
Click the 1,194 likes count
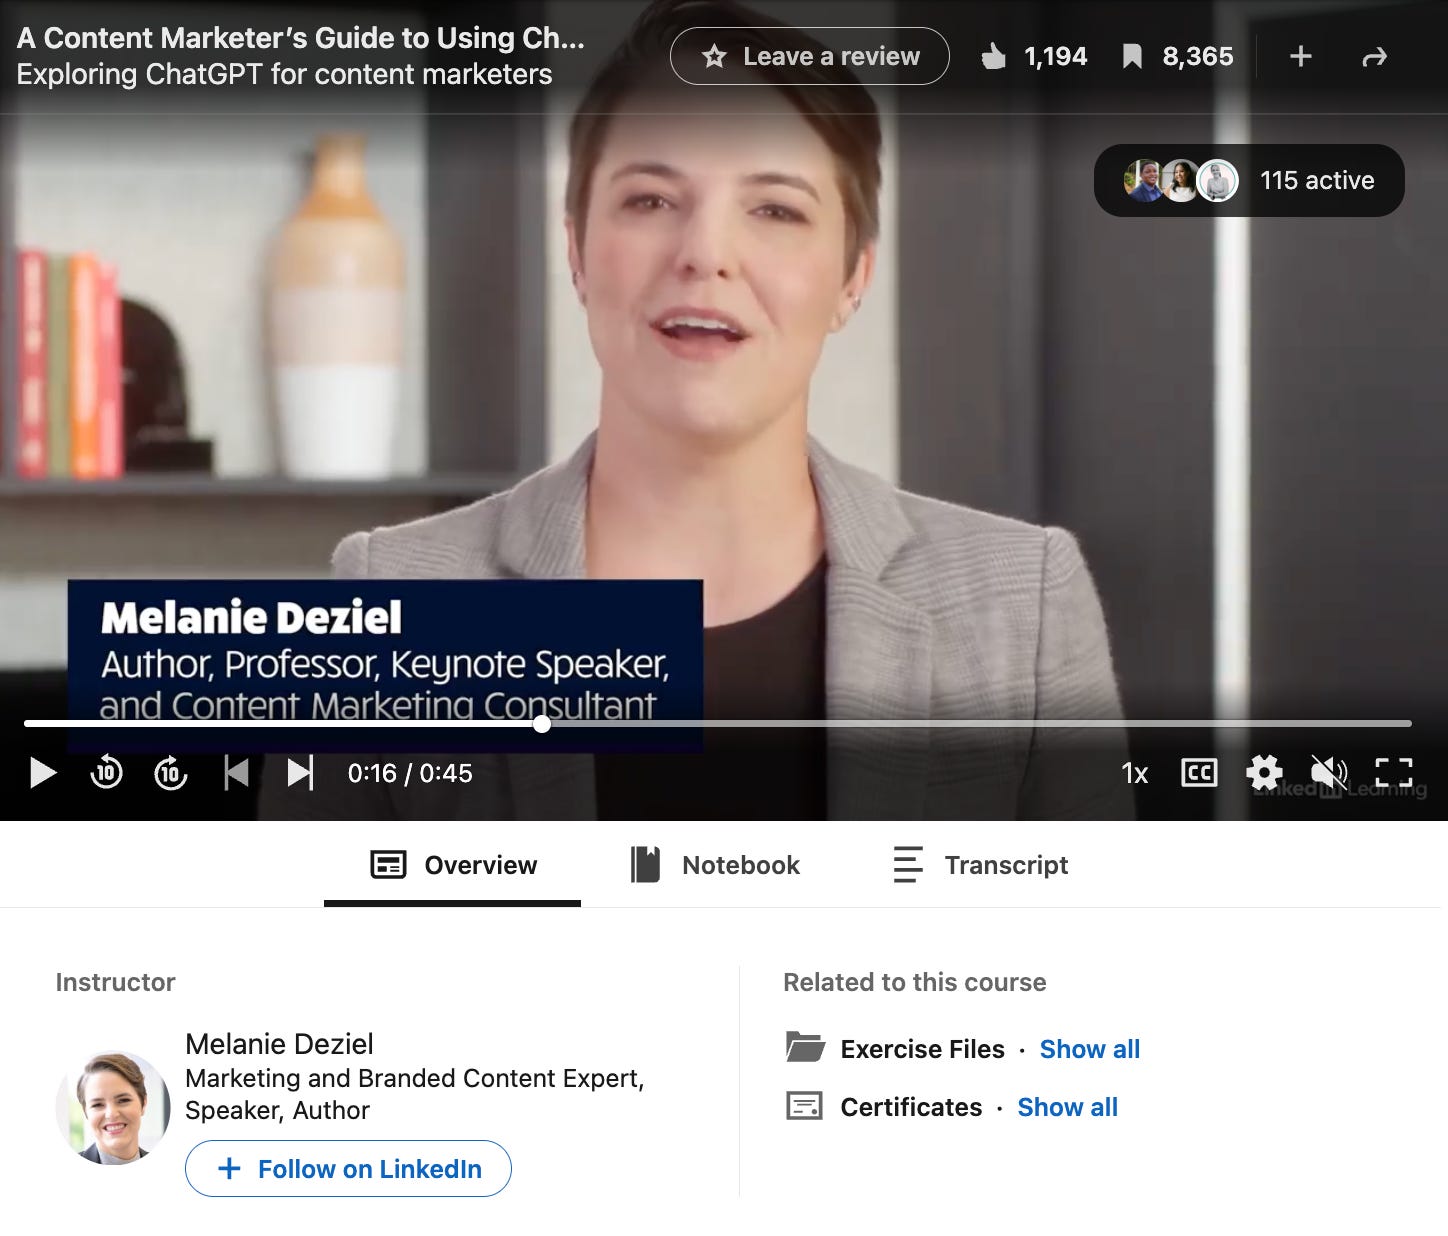pyautogui.click(x=1055, y=57)
